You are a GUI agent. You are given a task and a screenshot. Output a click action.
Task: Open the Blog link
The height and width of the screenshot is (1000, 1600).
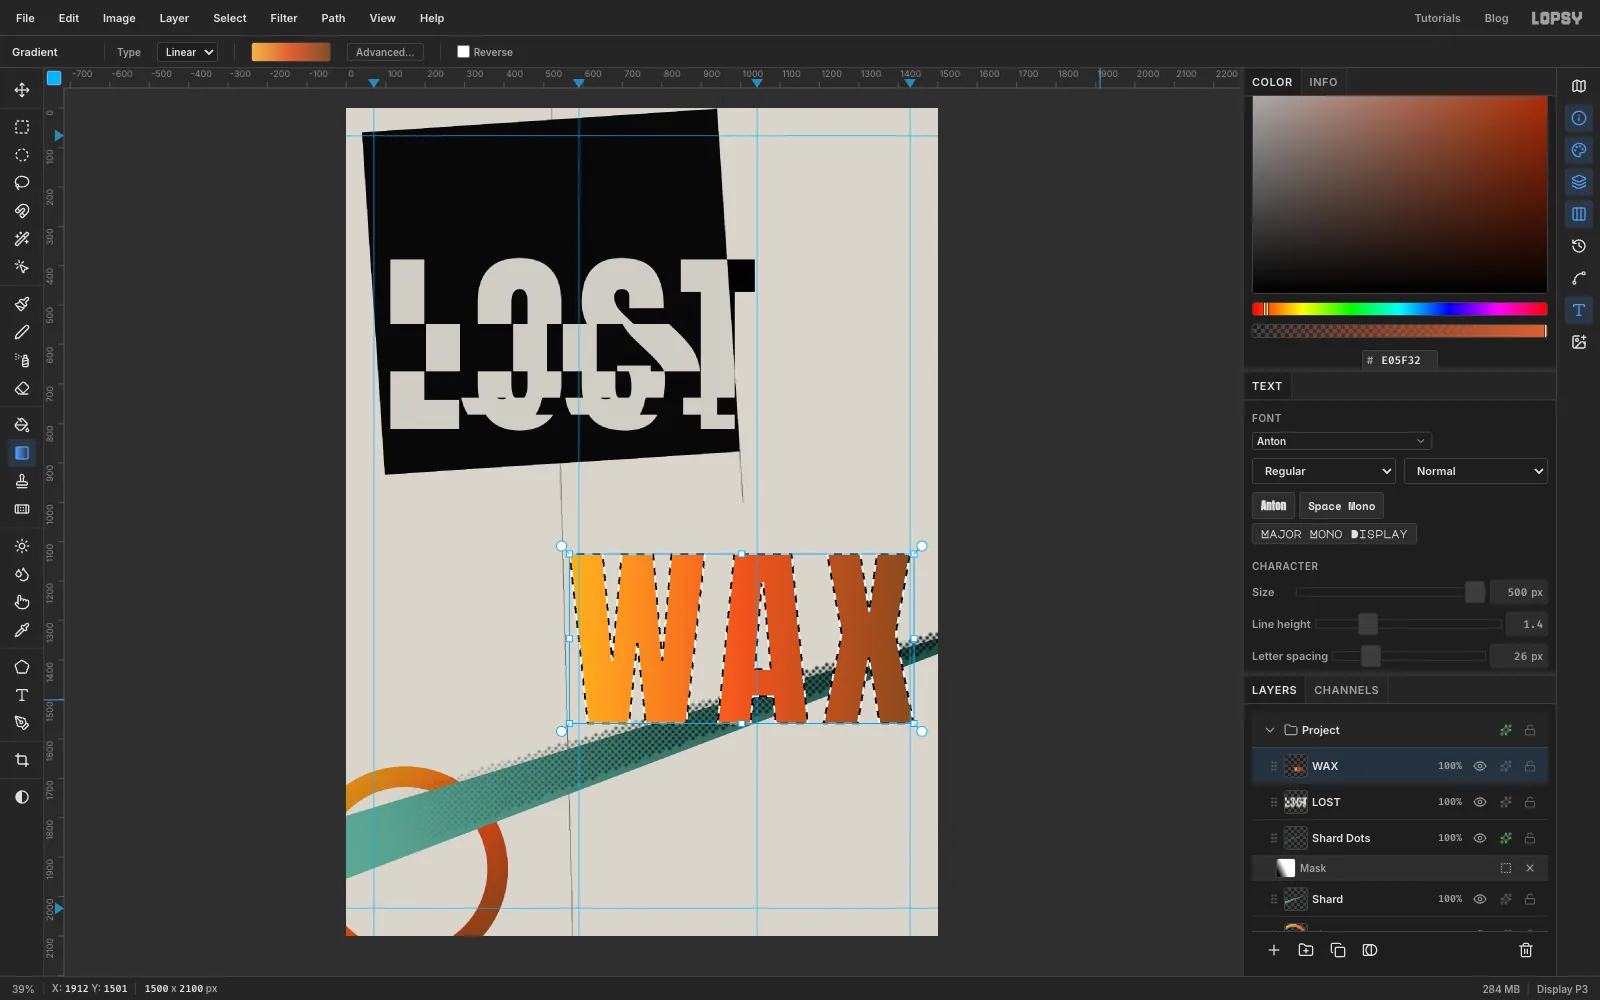click(x=1496, y=18)
